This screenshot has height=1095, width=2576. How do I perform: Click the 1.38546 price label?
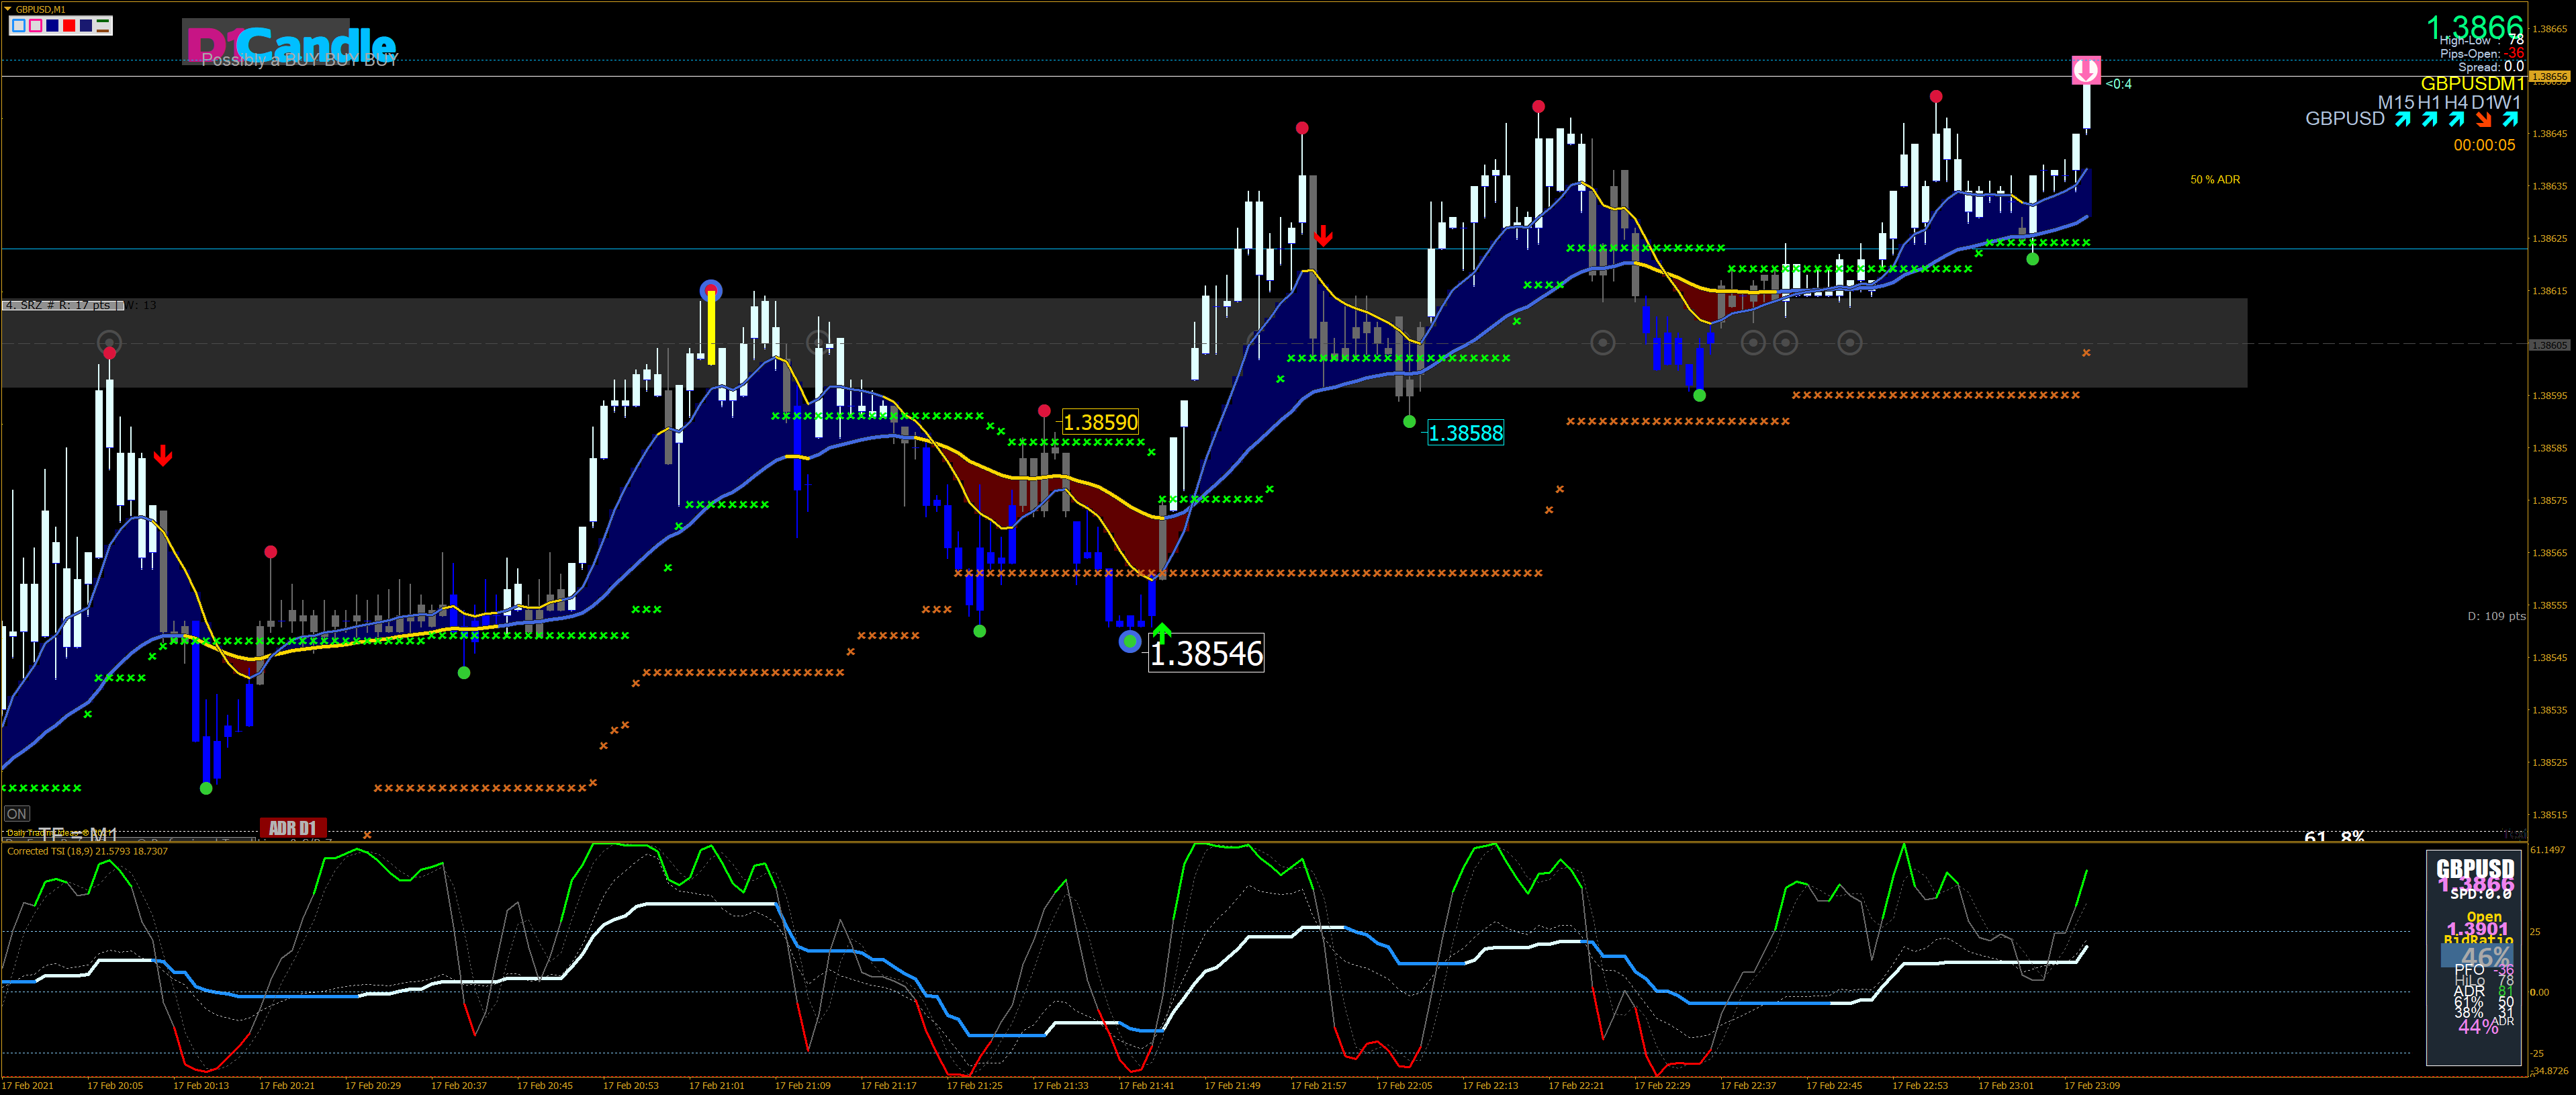[1206, 653]
